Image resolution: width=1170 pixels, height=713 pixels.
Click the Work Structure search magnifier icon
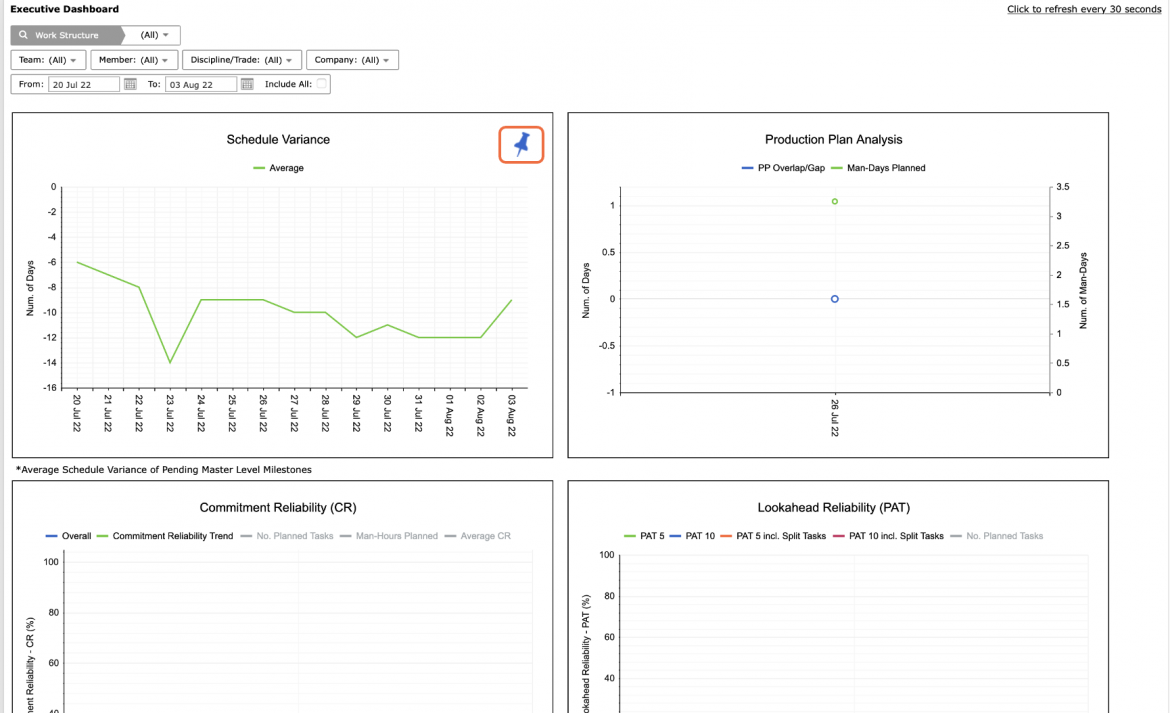[23, 35]
